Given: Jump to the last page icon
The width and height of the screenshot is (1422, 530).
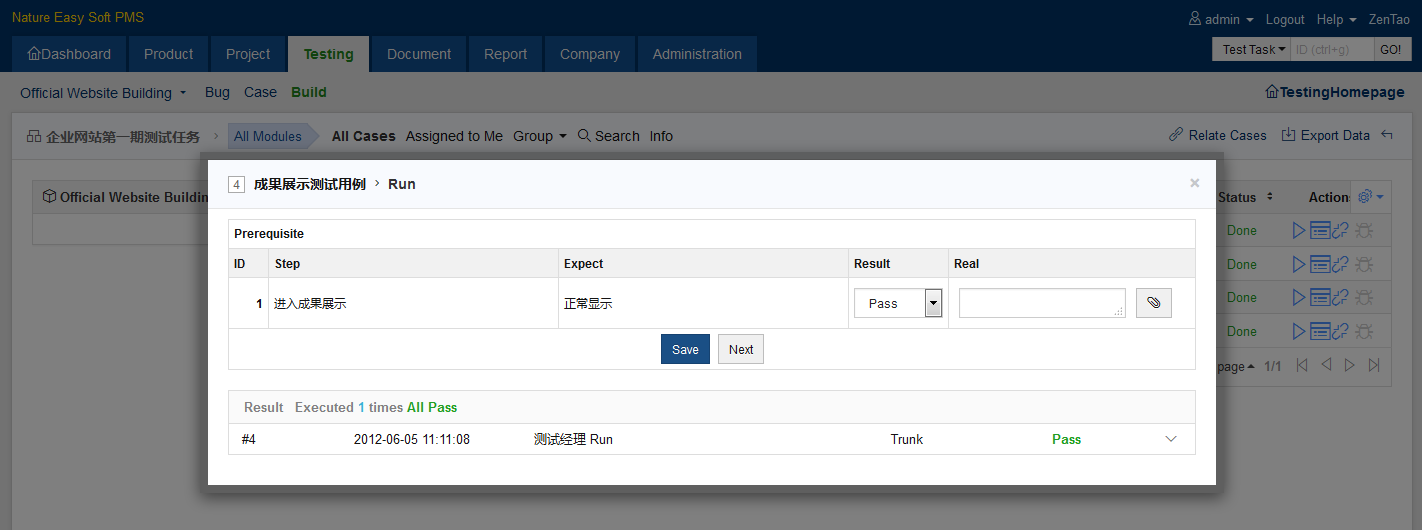Looking at the screenshot, I should (1374, 365).
